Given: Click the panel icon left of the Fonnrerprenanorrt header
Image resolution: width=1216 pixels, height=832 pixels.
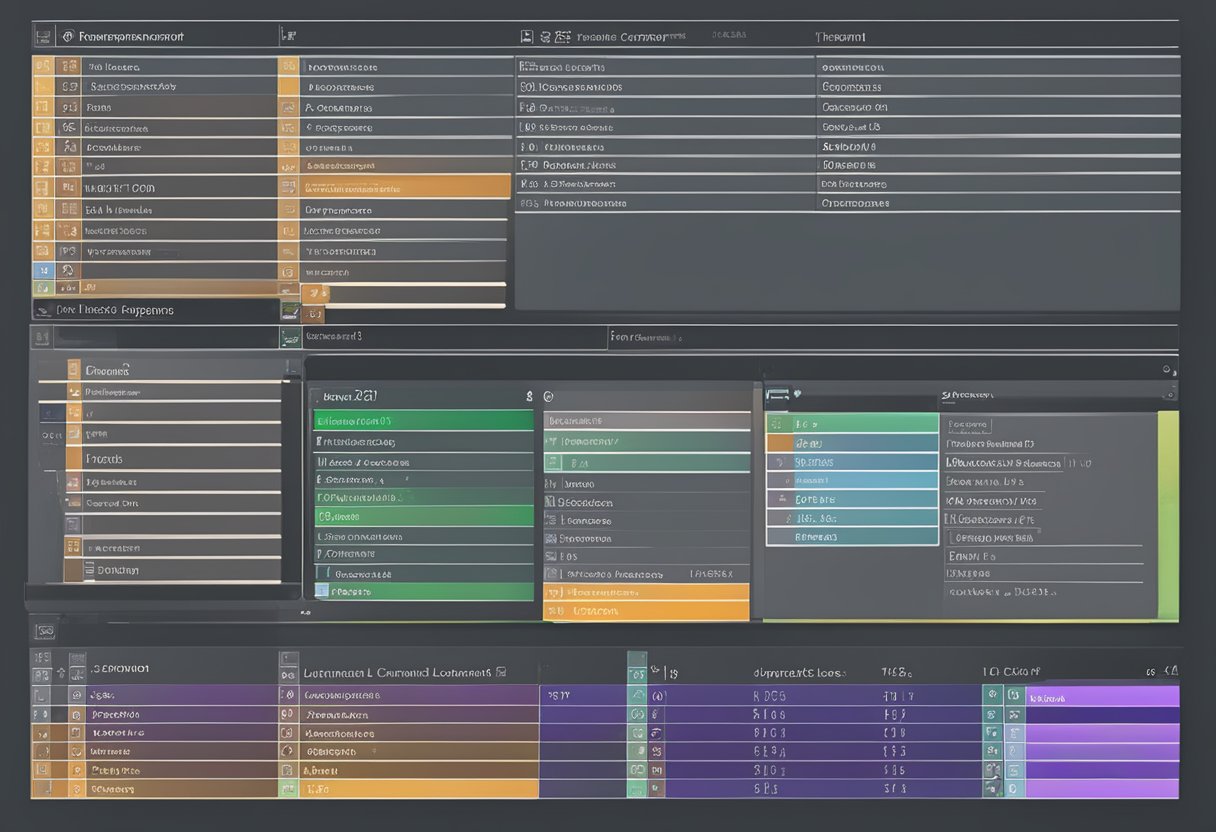Looking at the screenshot, I should click(42, 37).
